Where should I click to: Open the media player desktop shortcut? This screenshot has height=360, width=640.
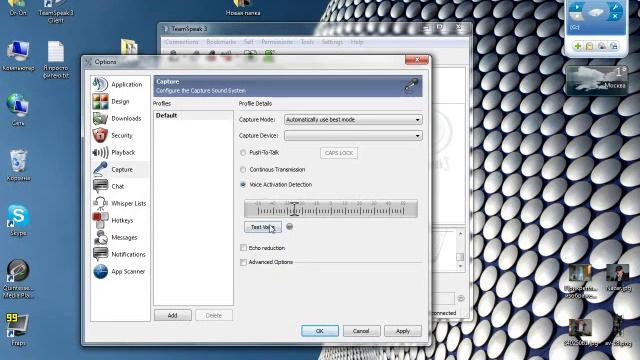pos(18,278)
